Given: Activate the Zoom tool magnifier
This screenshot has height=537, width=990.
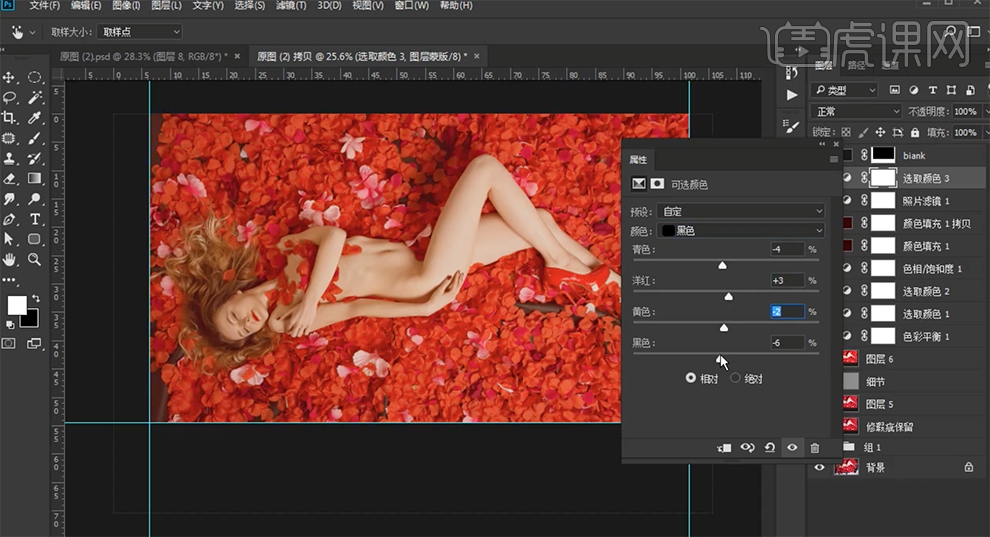Looking at the screenshot, I should (x=35, y=260).
